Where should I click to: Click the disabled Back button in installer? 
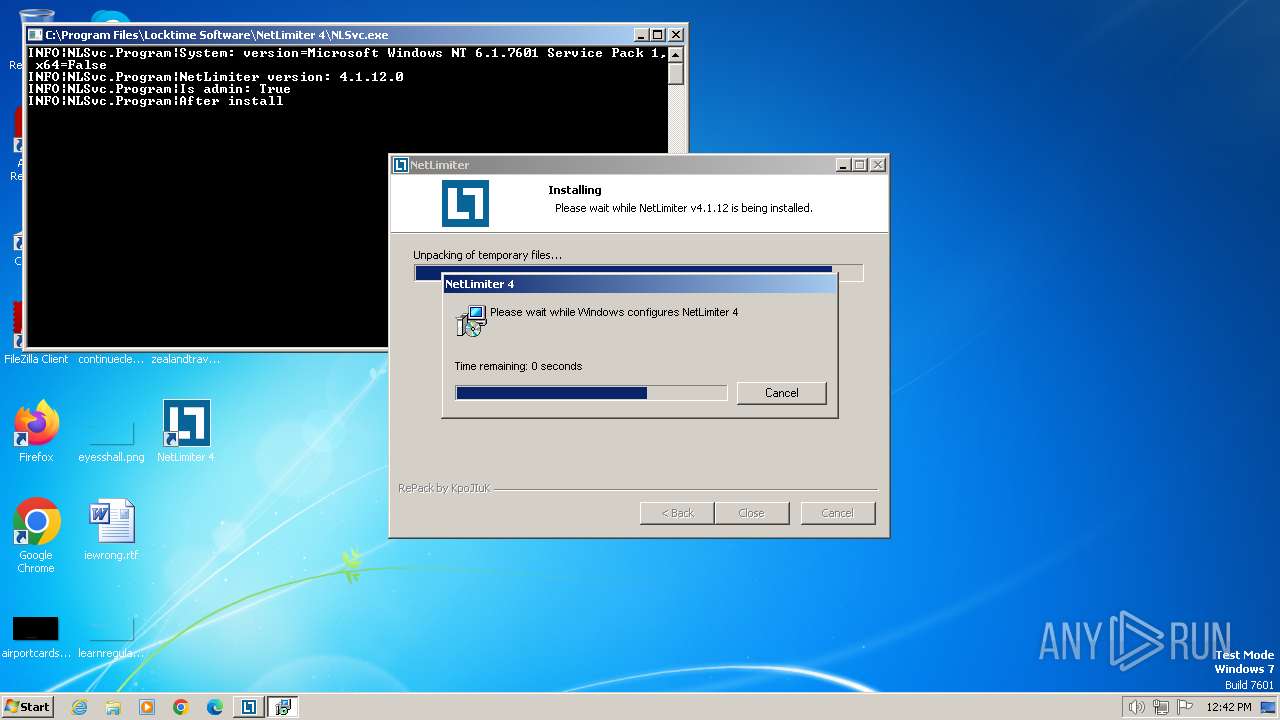677,513
